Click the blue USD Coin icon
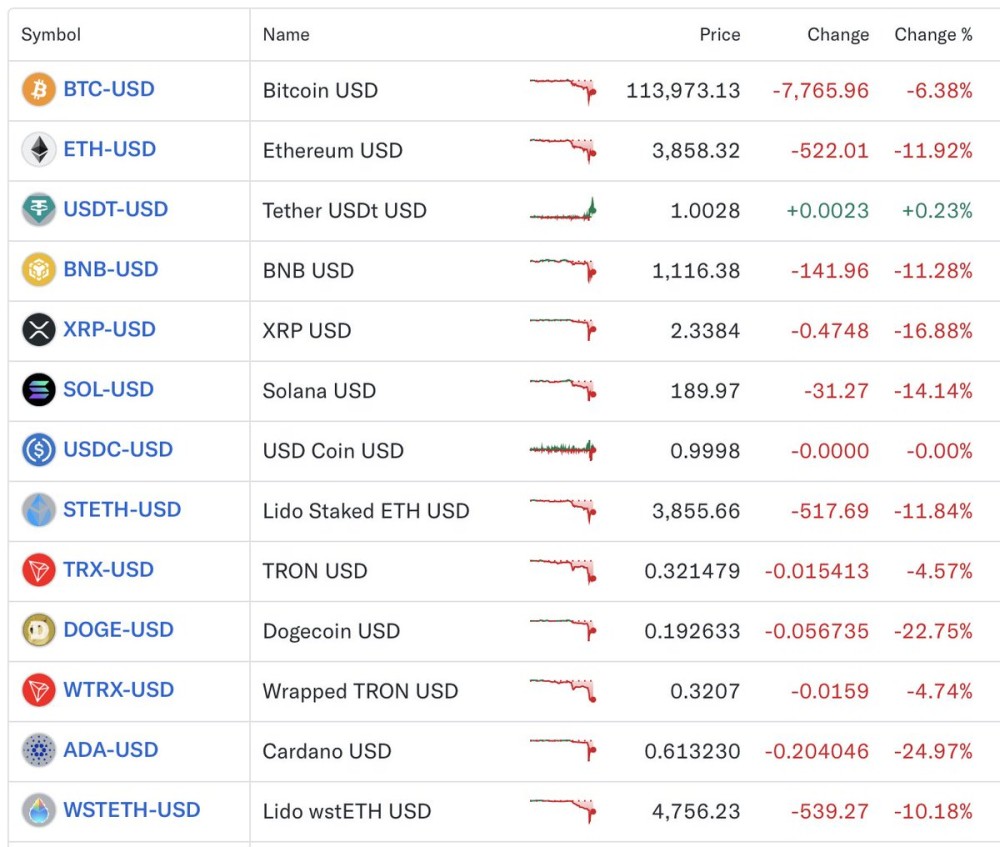The height and width of the screenshot is (847, 1000). [39, 450]
